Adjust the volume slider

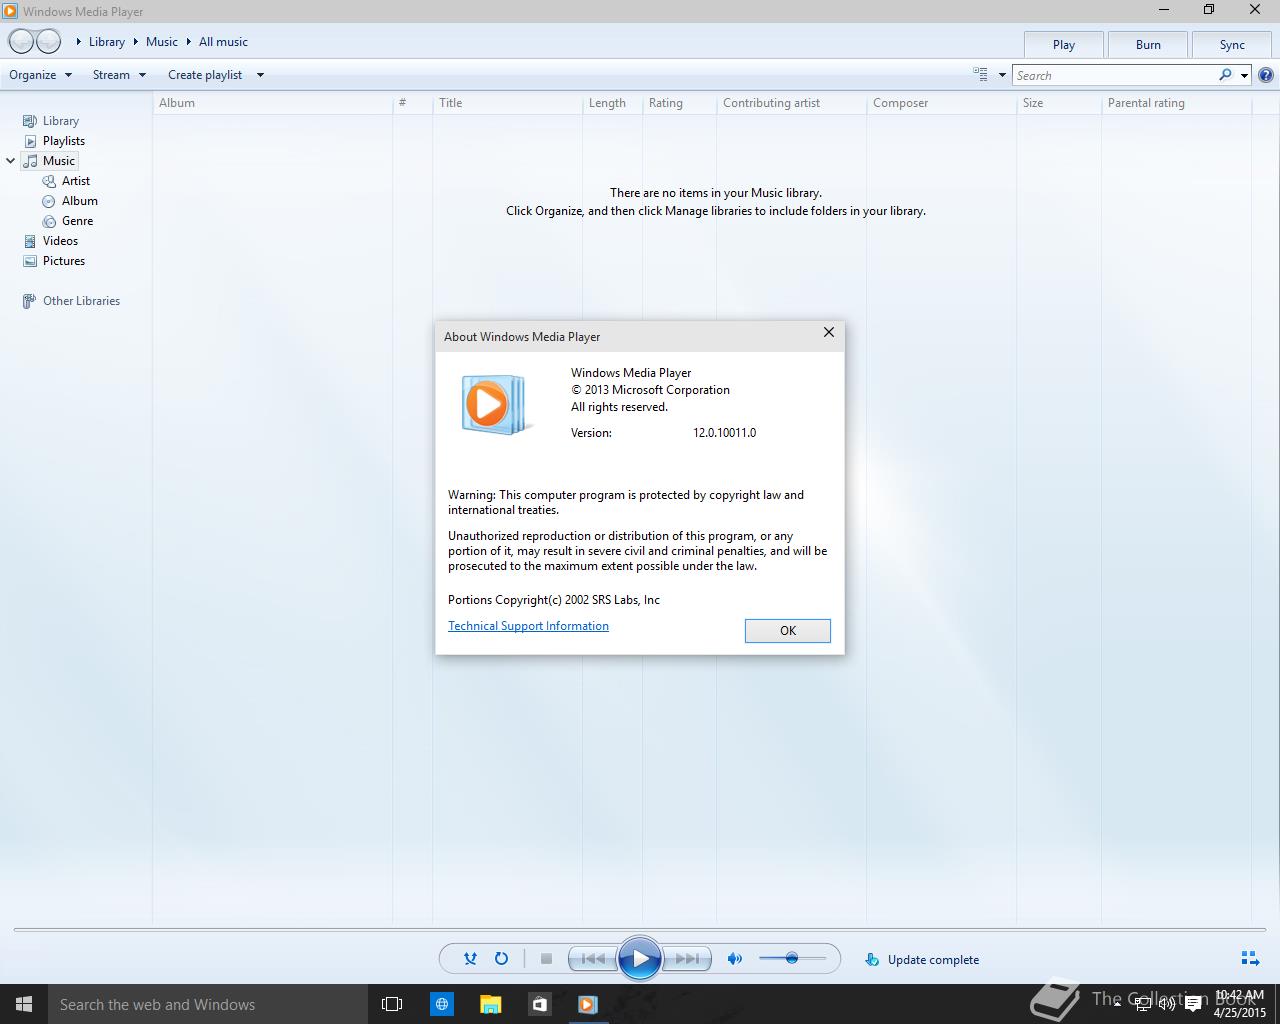click(x=792, y=959)
